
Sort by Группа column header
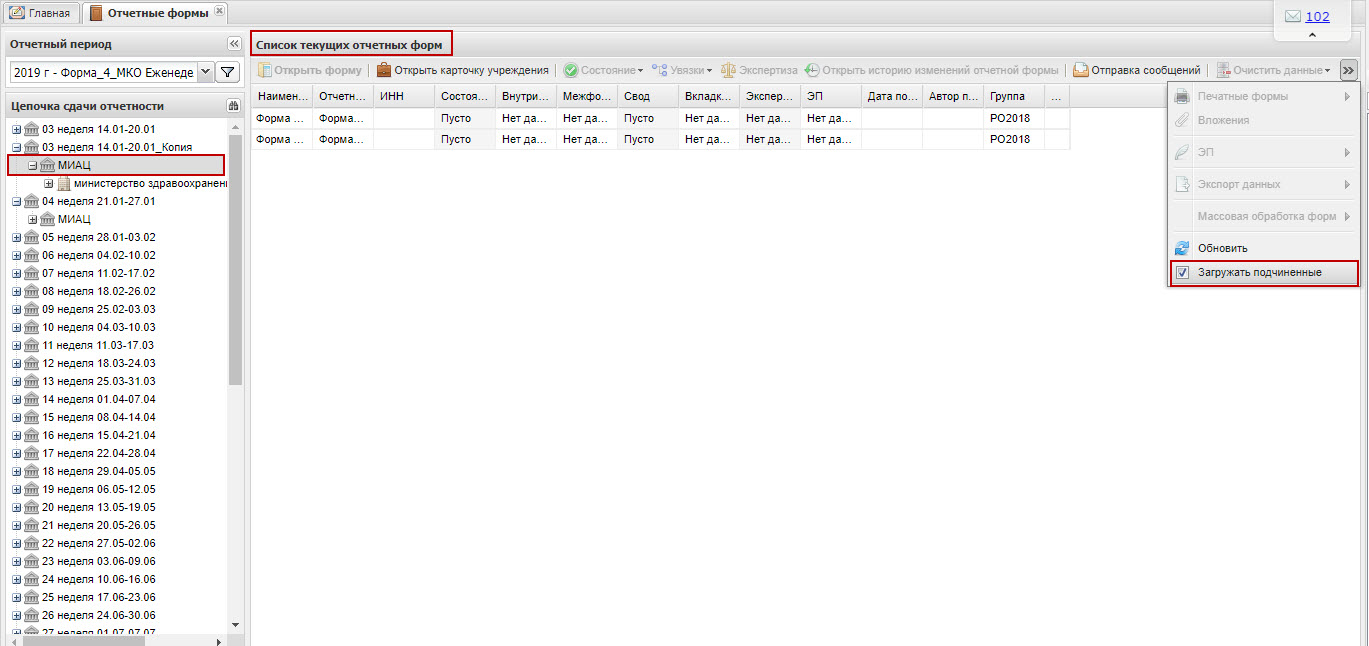[1014, 96]
